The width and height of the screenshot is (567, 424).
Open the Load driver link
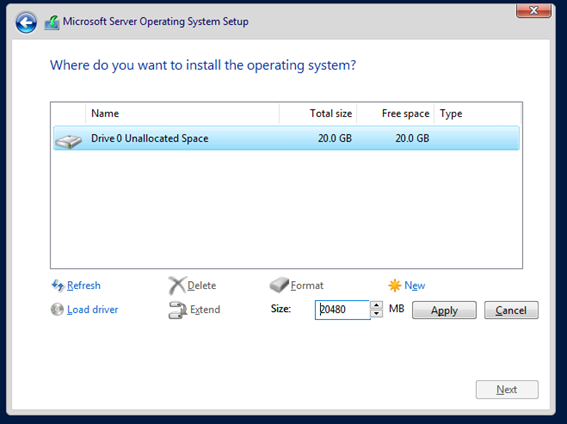coord(93,310)
